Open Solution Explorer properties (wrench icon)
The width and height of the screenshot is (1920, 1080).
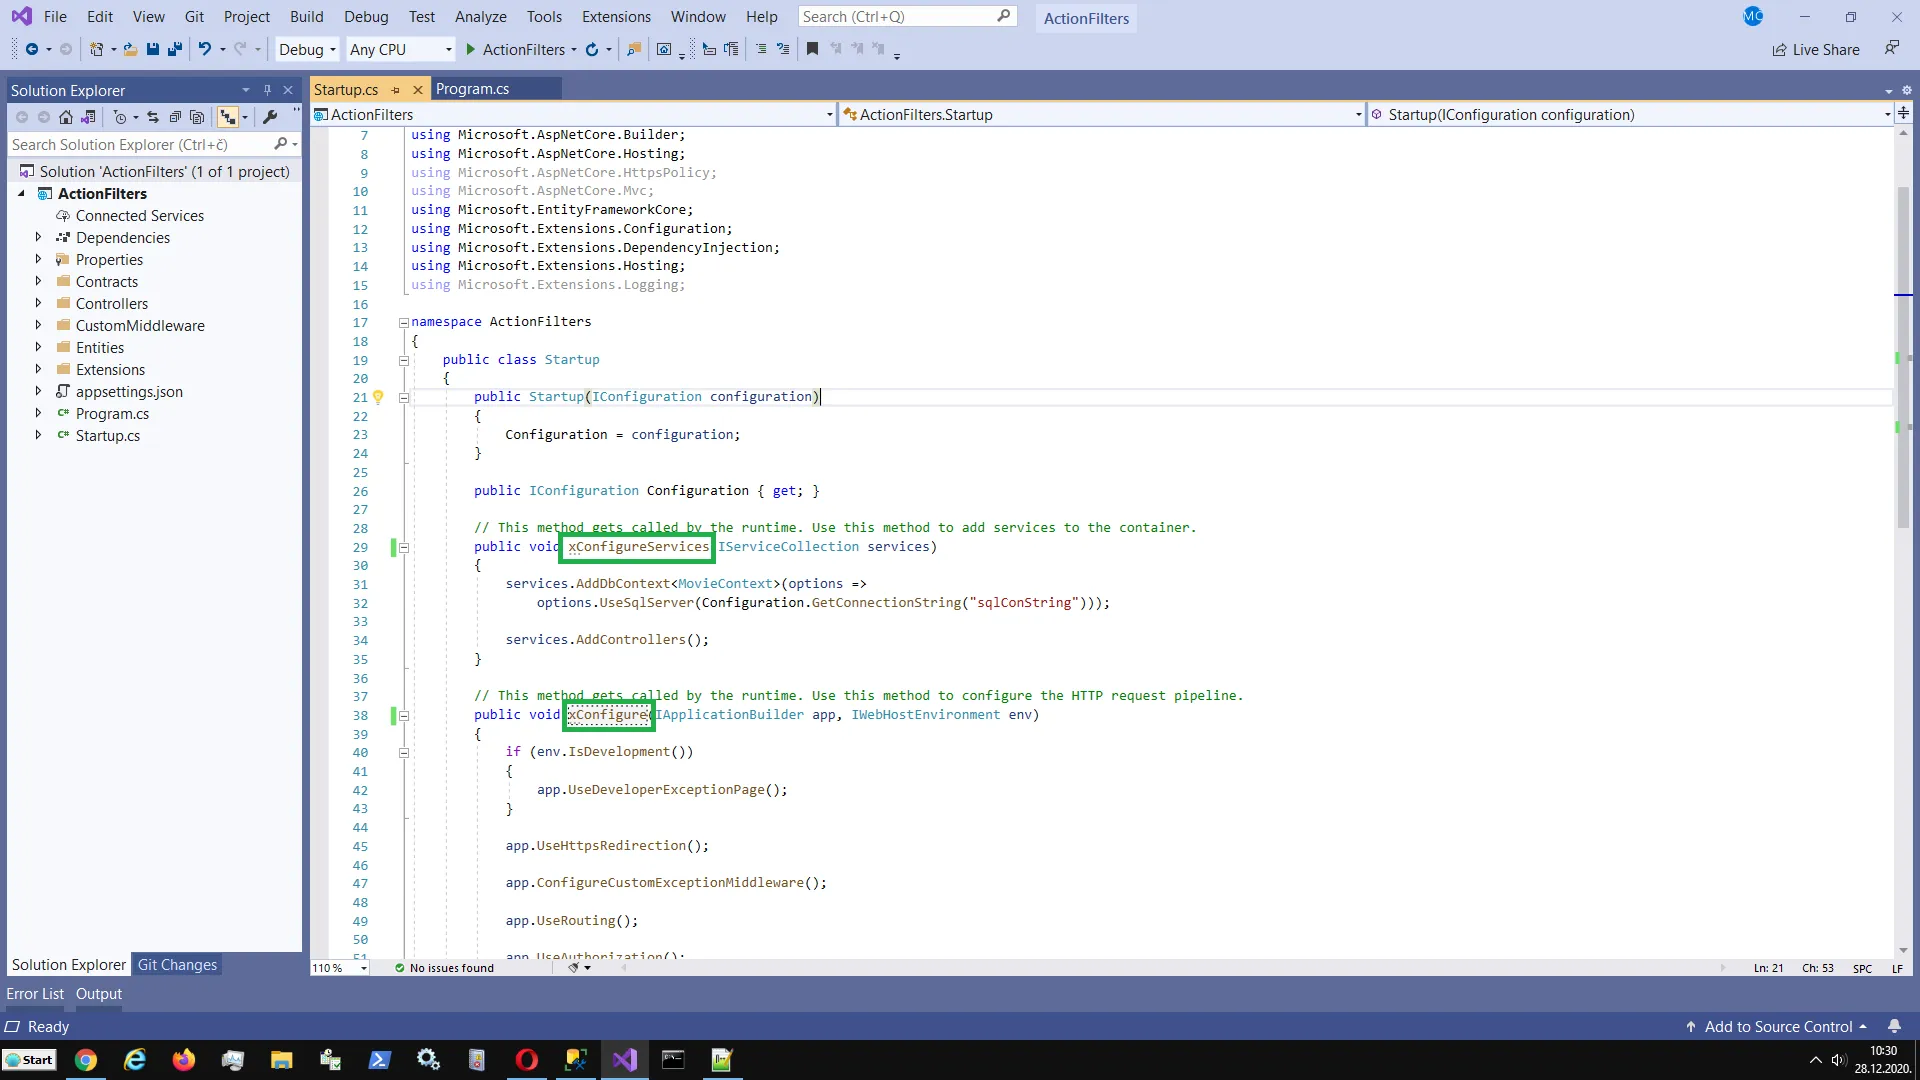point(270,117)
